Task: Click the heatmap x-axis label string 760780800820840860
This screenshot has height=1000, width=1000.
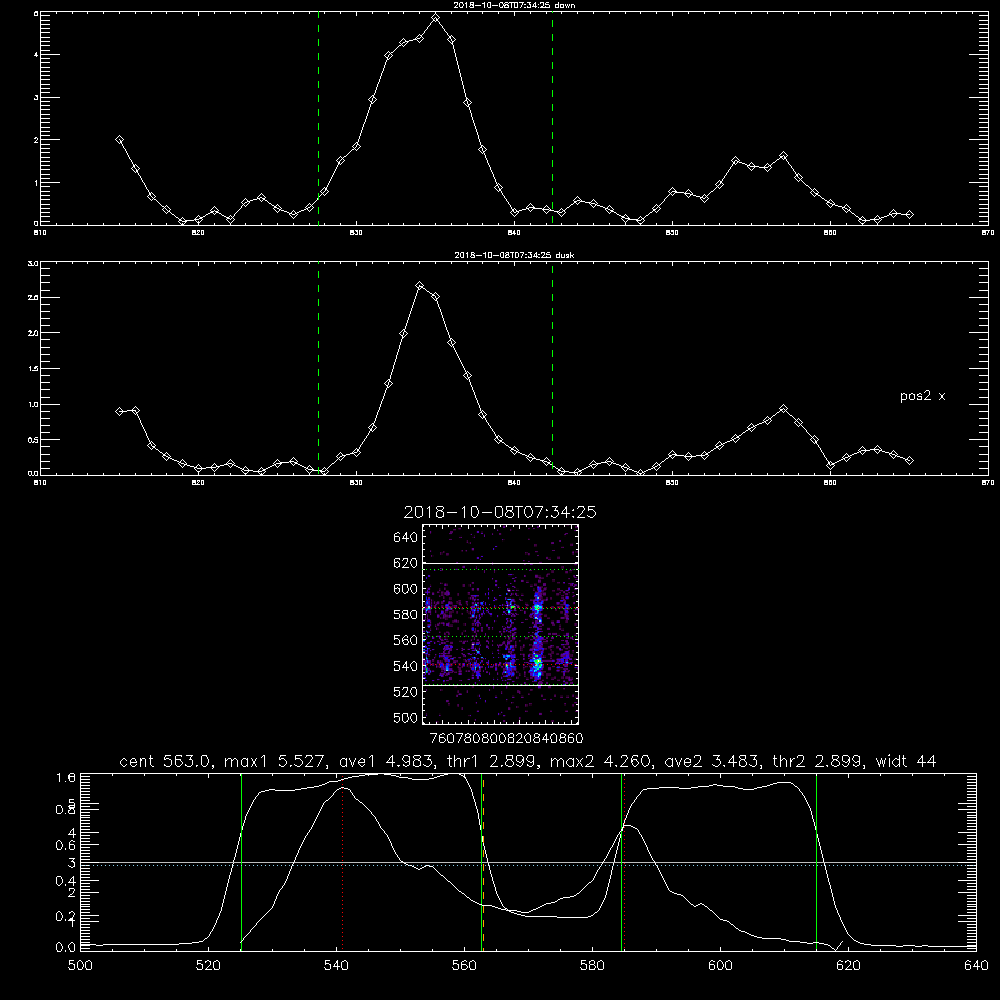Action: click(x=507, y=738)
